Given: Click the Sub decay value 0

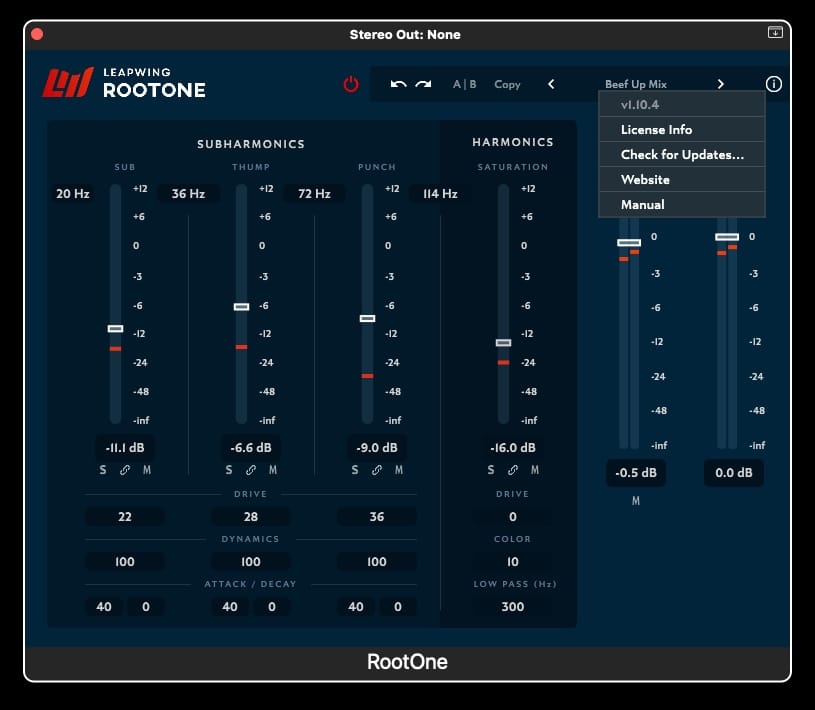Looking at the screenshot, I should 146,607.
